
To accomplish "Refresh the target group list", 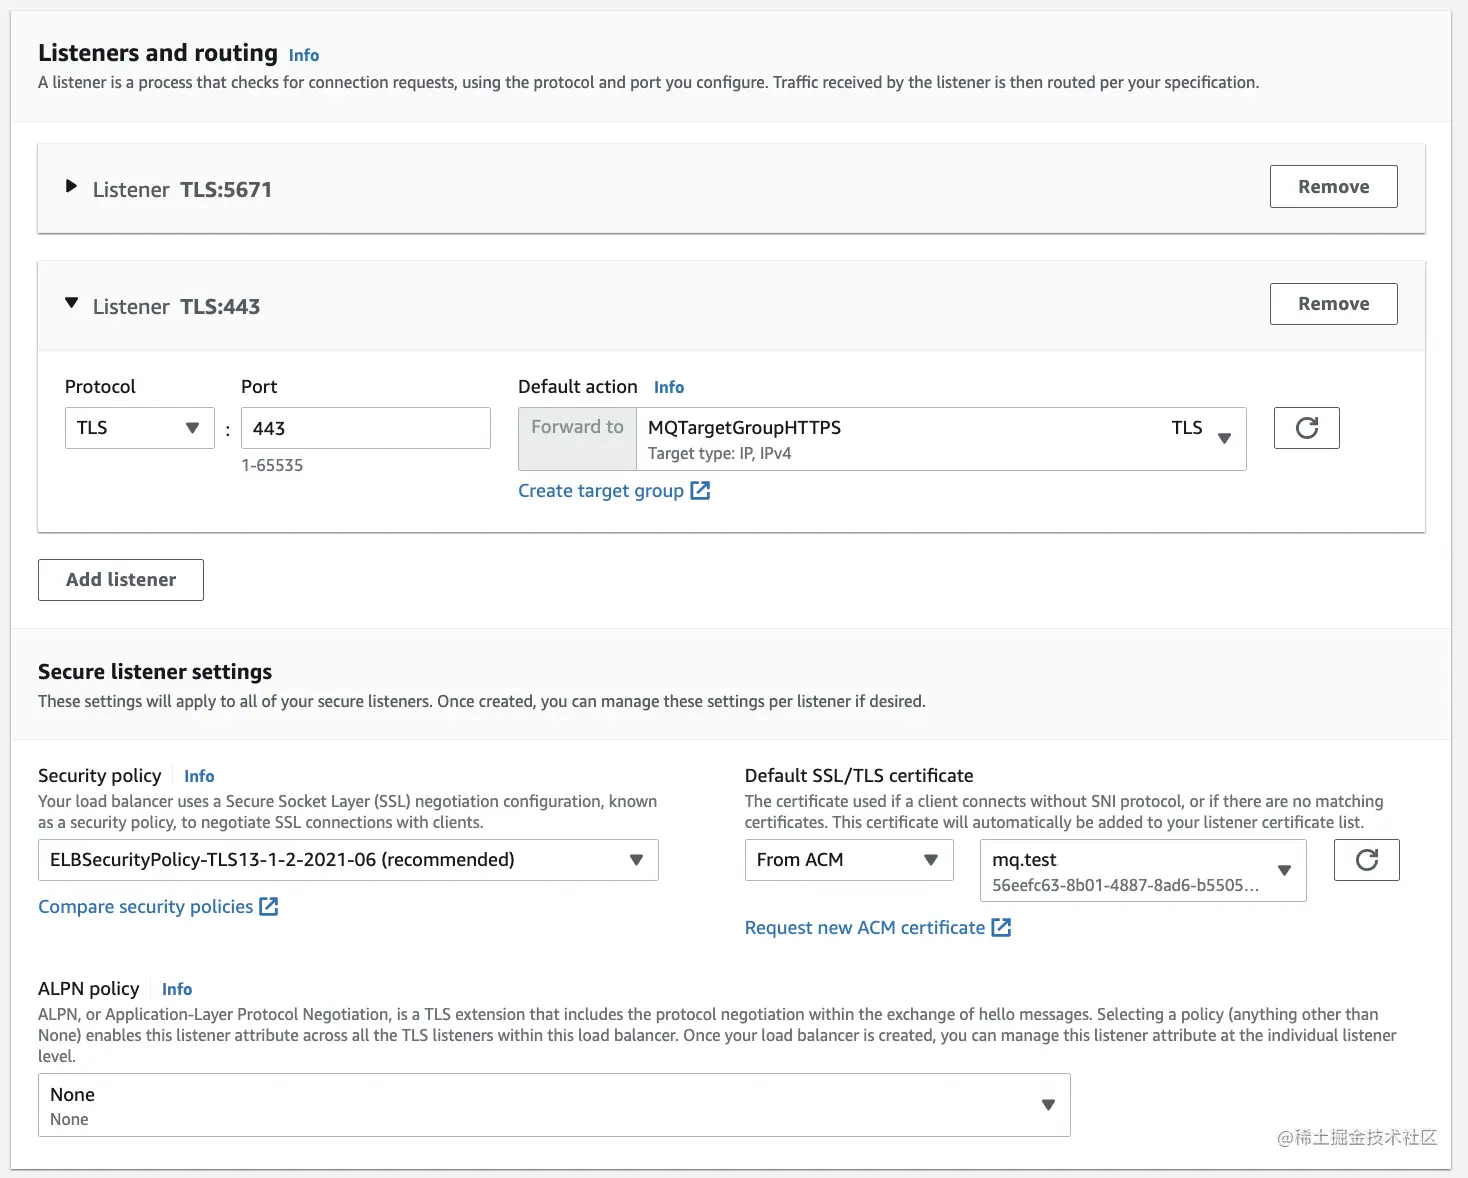I will point(1306,428).
